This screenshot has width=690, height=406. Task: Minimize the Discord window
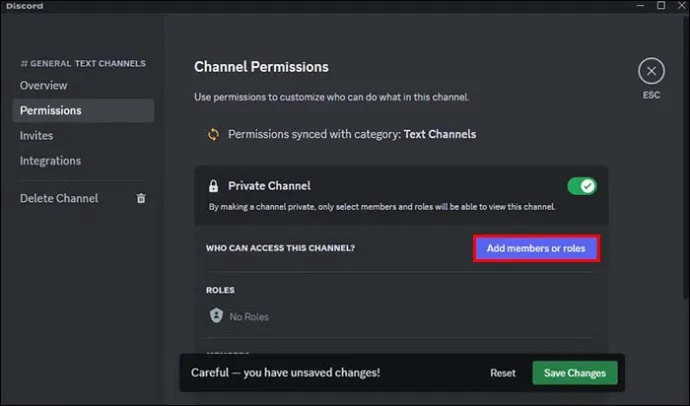pyautogui.click(x=640, y=6)
